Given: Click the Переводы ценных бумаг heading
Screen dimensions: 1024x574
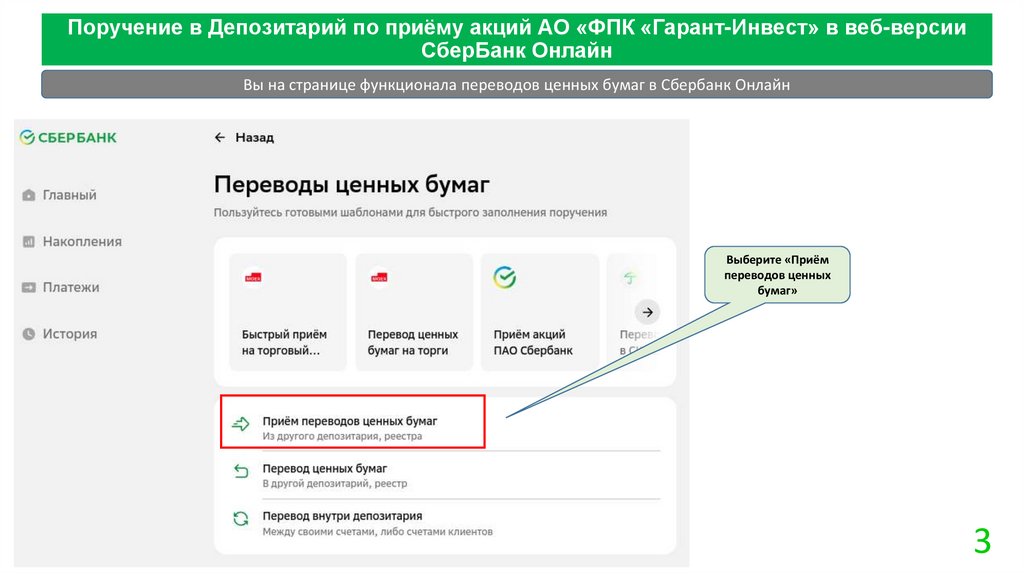Looking at the screenshot, I should pos(351,185).
